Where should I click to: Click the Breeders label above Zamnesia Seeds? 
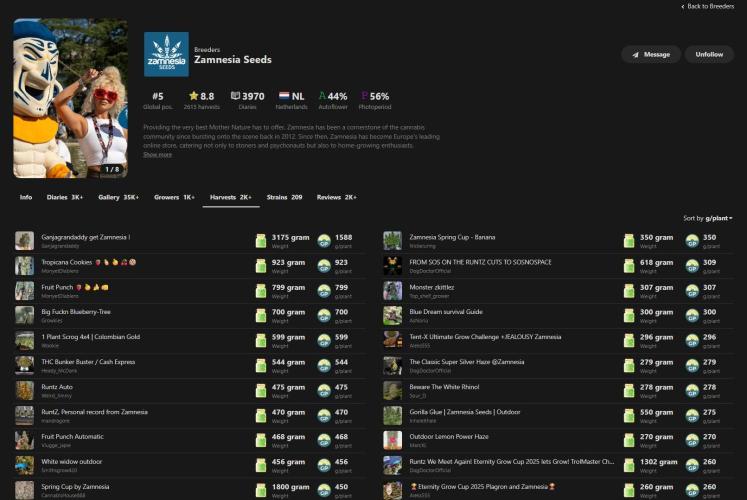tap(207, 50)
